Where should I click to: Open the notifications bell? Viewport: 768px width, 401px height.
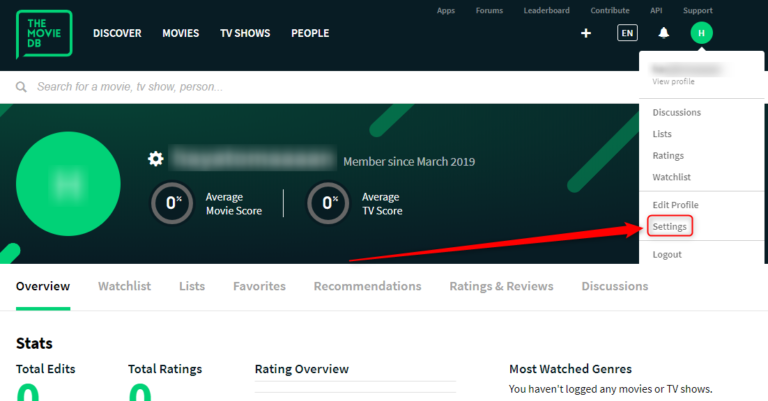(x=663, y=33)
